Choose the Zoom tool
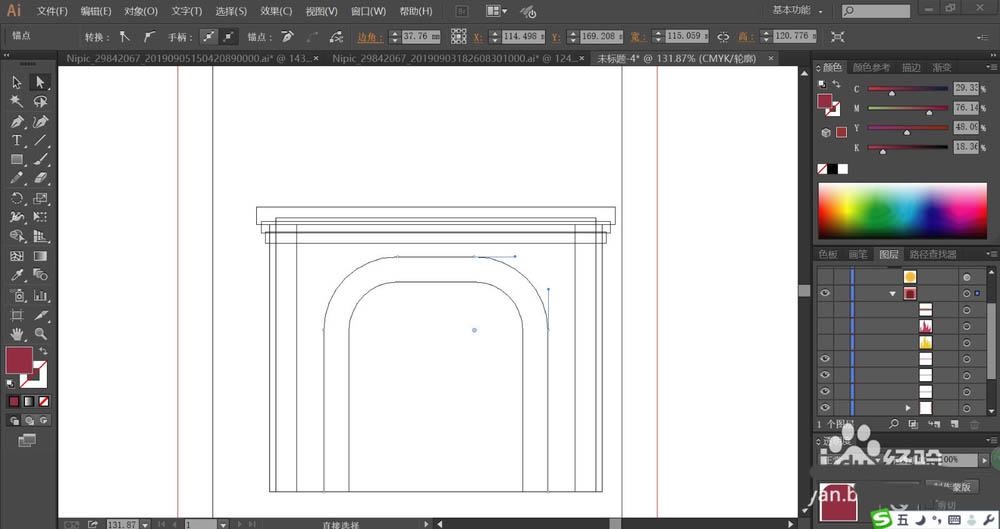Screen dimensions: 1000x529 point(40,334)
